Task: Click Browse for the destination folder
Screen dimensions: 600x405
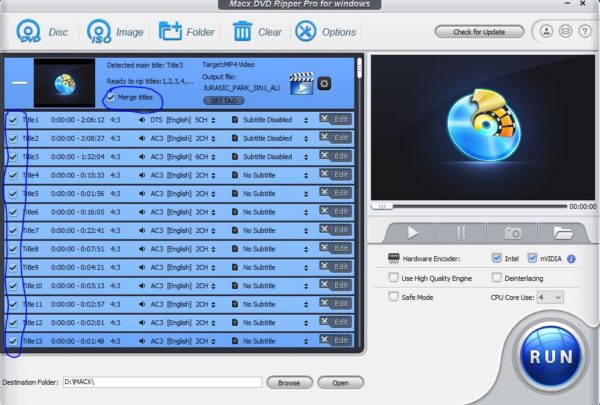Action: (x=289, y=382)
